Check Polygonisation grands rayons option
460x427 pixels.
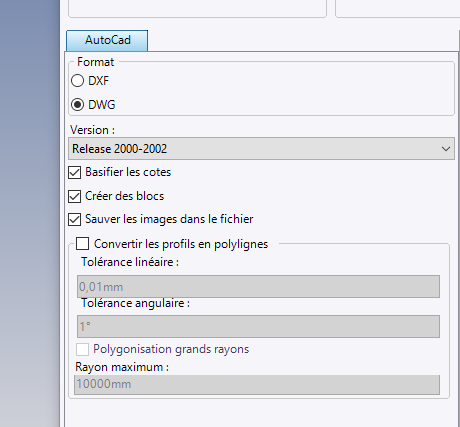[x=82, y=349]
